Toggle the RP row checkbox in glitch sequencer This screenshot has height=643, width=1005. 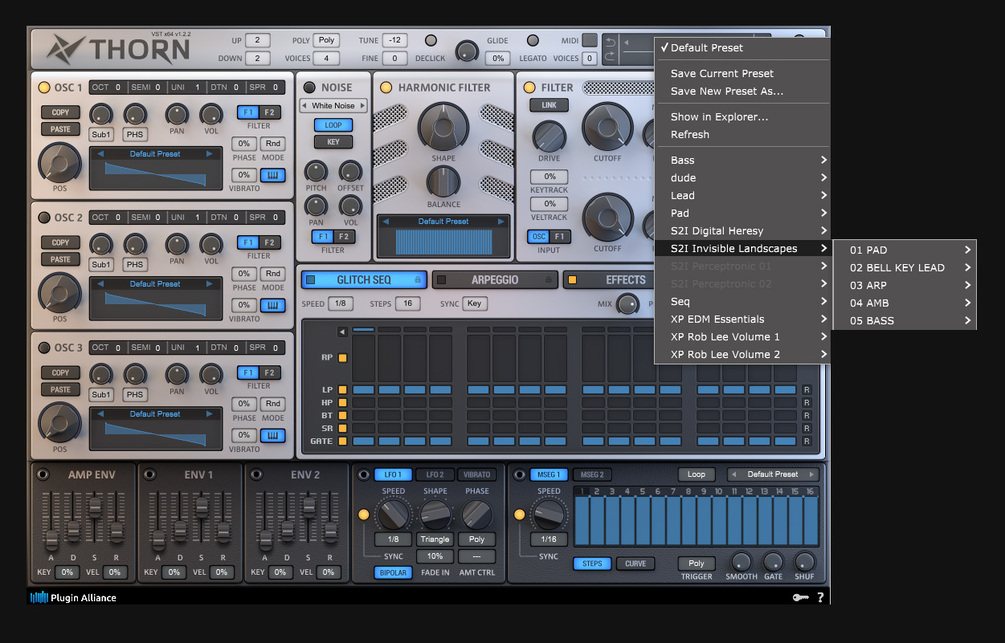click(342, 358)
